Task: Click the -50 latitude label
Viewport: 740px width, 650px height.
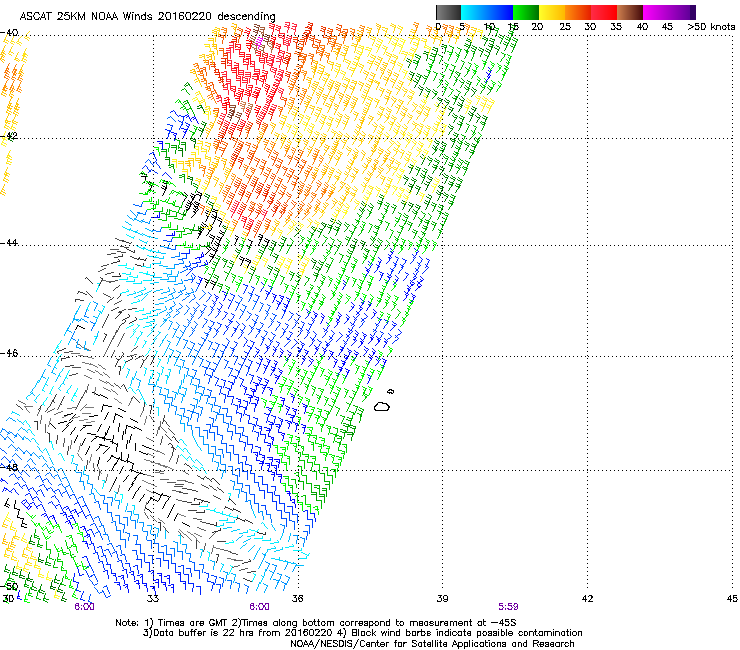Action: tap(9, 587)
